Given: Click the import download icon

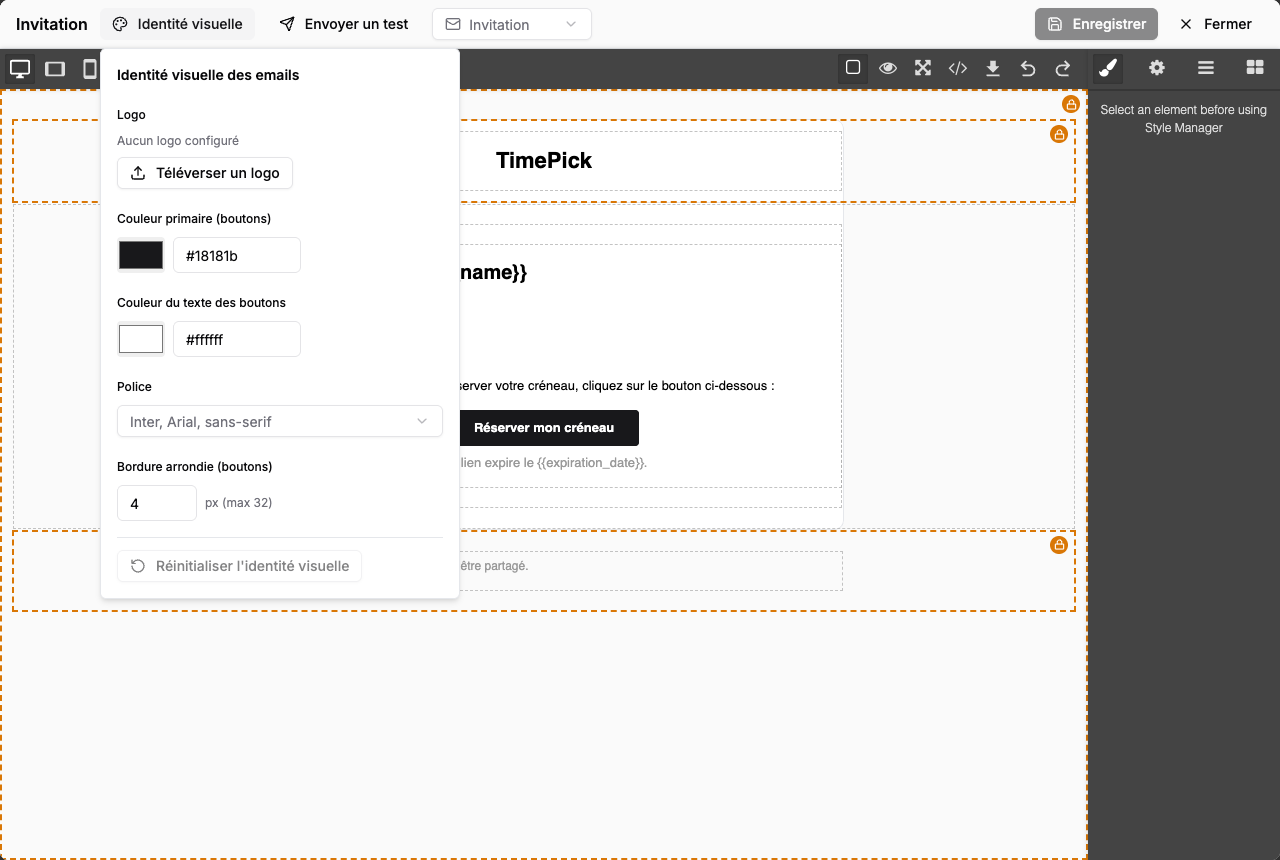Looking at the screenshot, I should click(x=993, y=68).
